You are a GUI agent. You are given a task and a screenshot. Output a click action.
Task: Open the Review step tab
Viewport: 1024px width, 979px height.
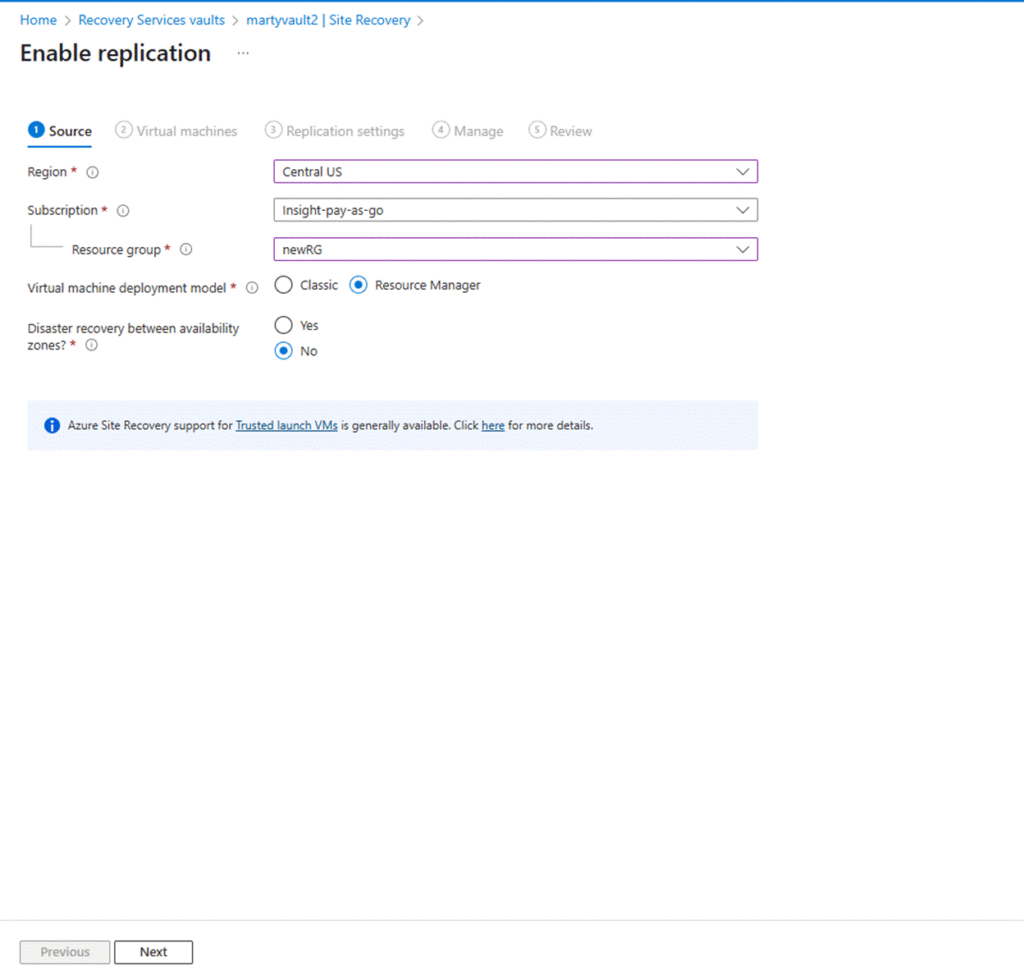click(x=561, y=131)
